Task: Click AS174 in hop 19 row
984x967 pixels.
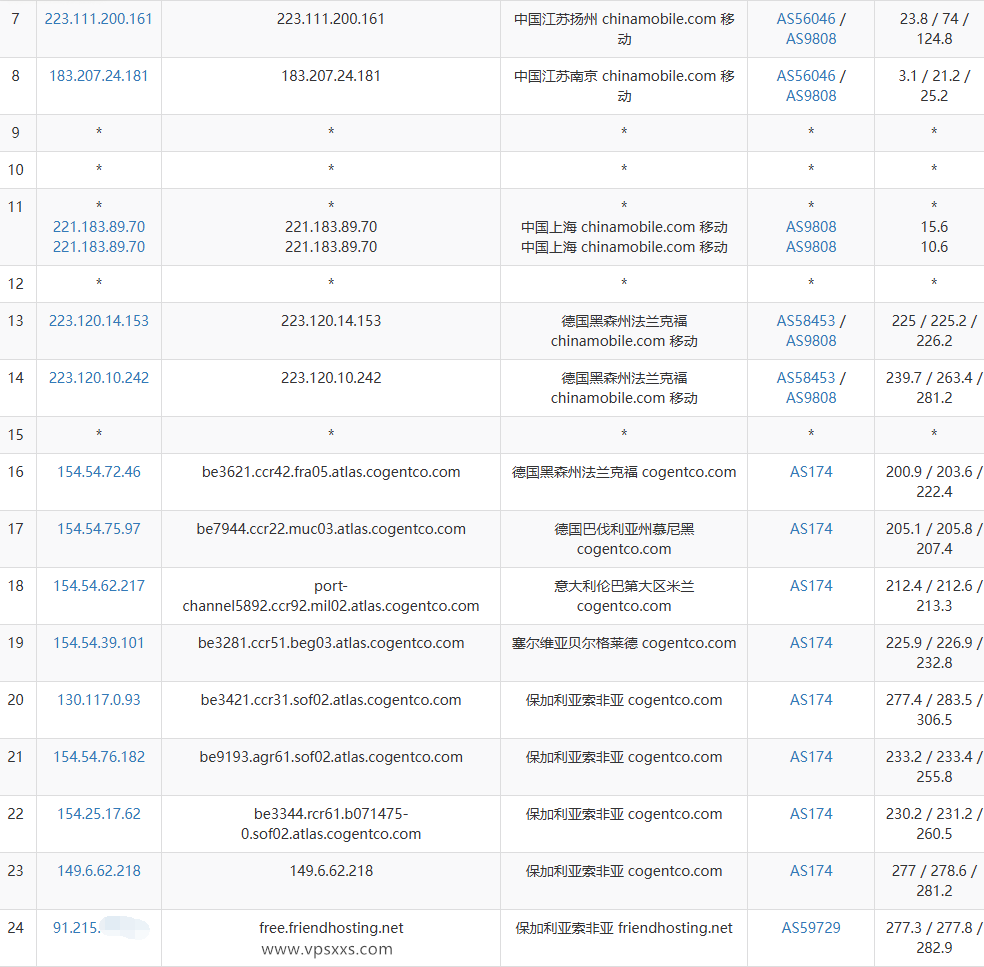Action: point(811,643)
